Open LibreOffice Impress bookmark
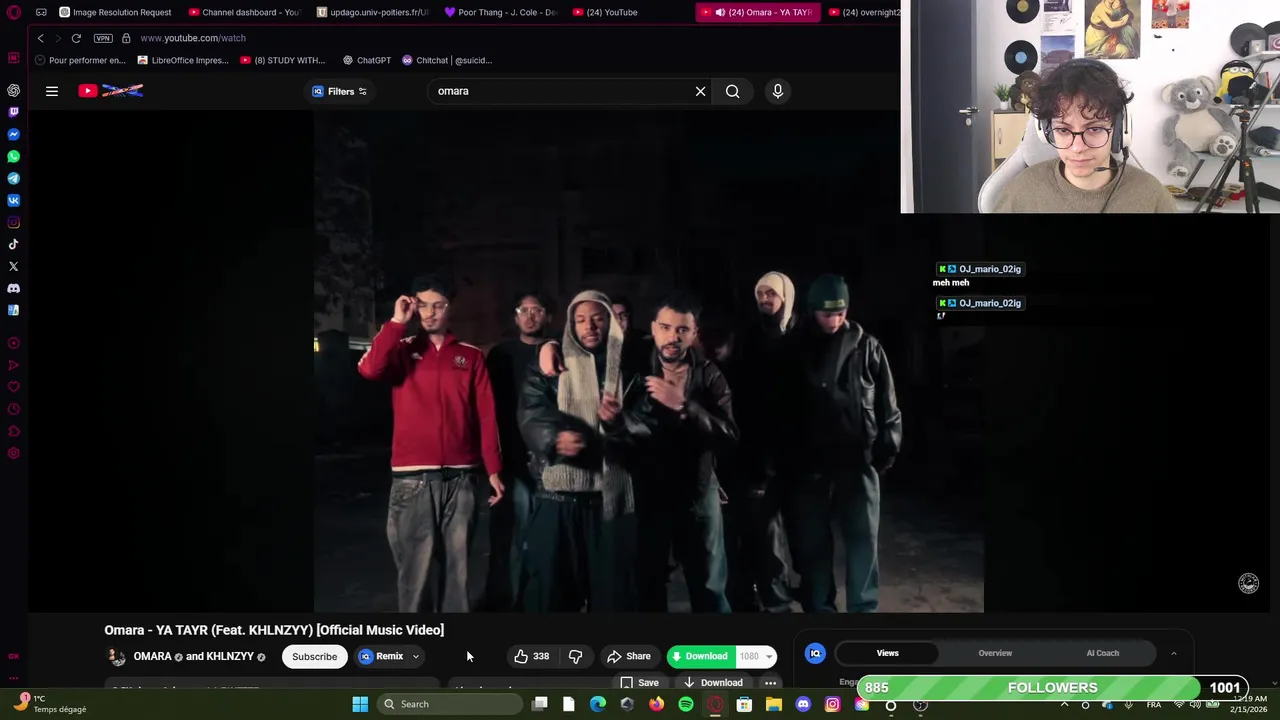The image size is (1280, 720). coord(183,60)
